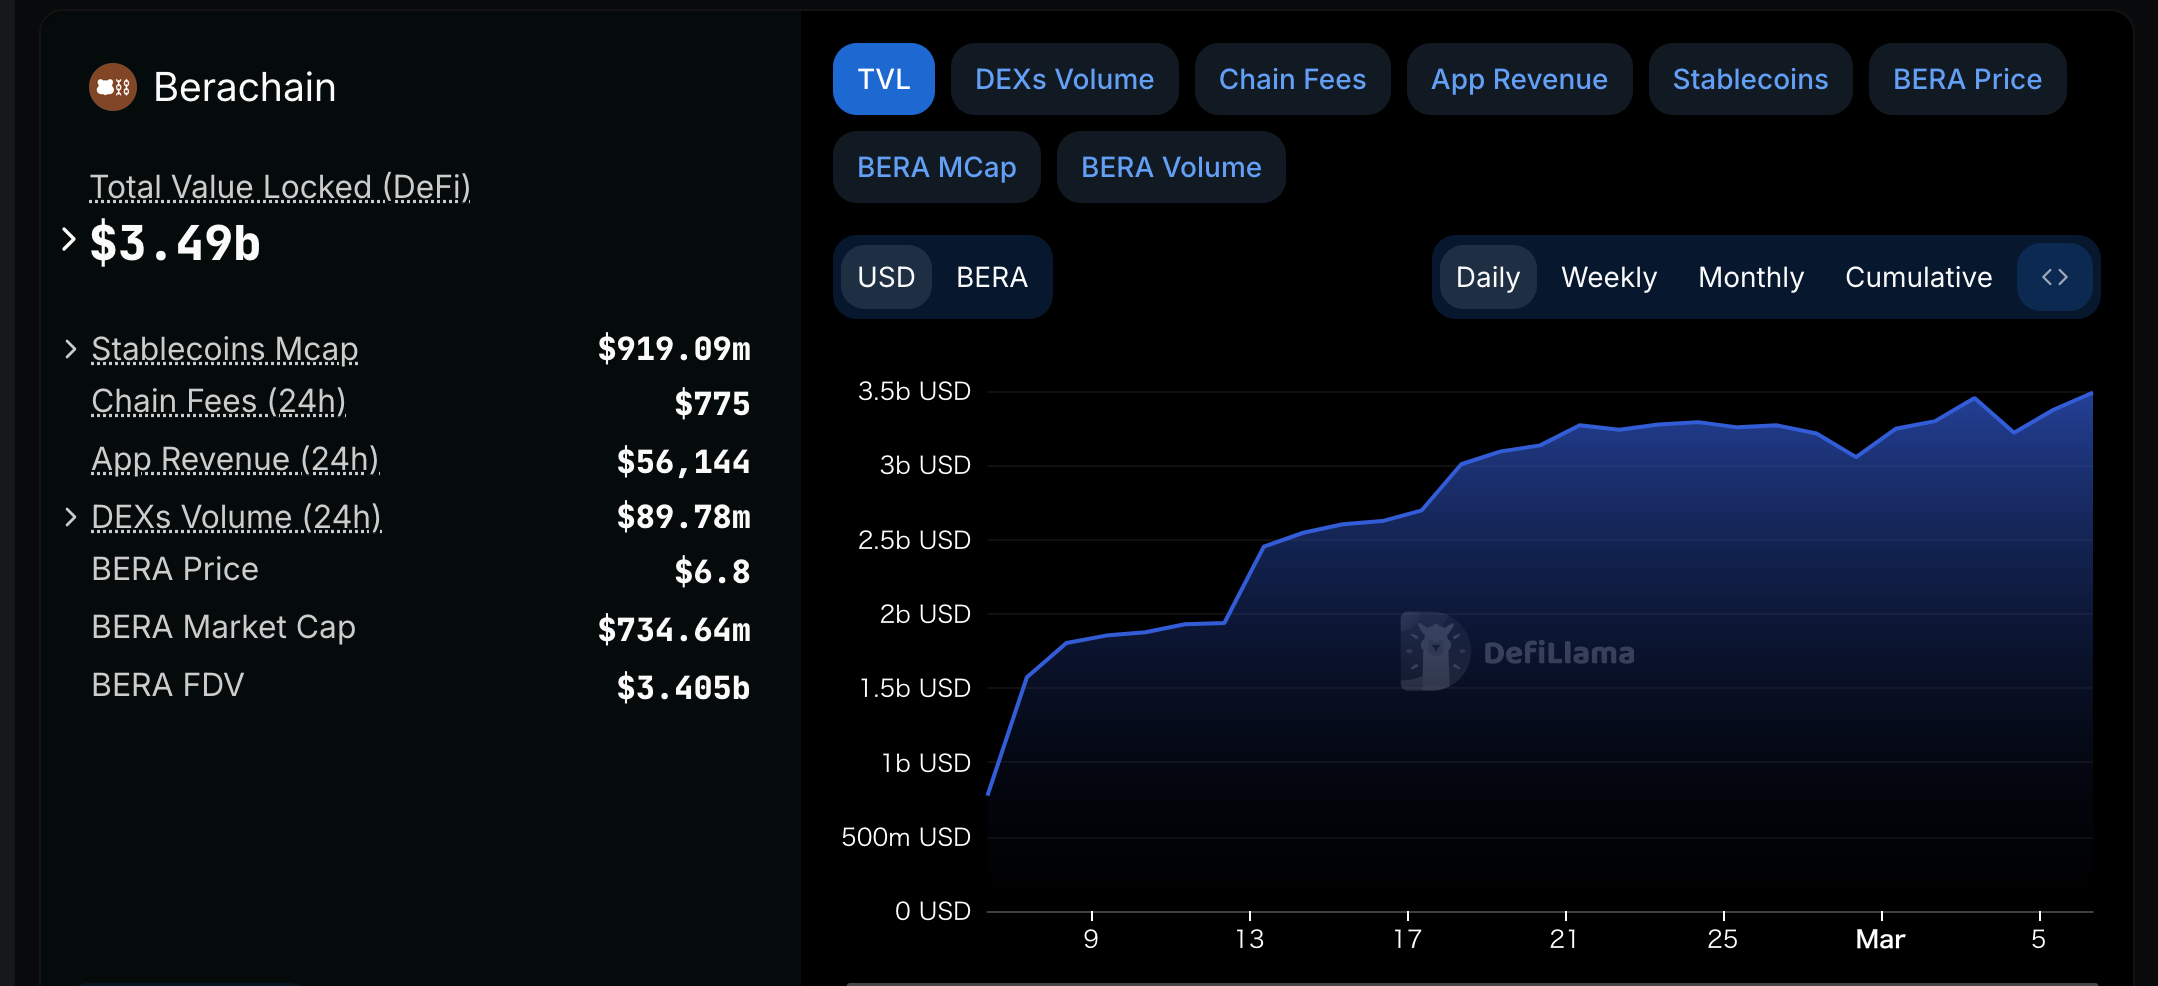The image size is (2158, 986).
Task: Click the Mar marker on the chart axis
Action: [x=1881, y=939]
